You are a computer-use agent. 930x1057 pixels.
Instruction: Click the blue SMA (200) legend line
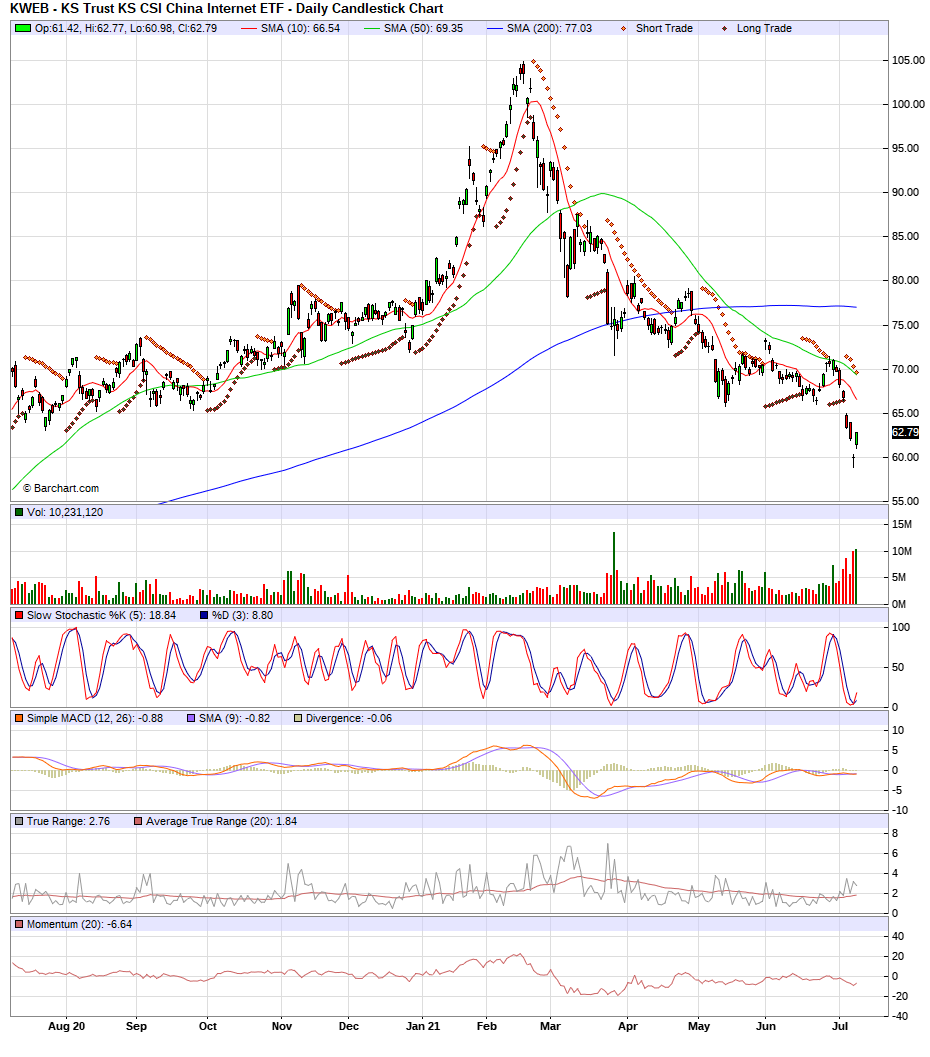[495, 28]
